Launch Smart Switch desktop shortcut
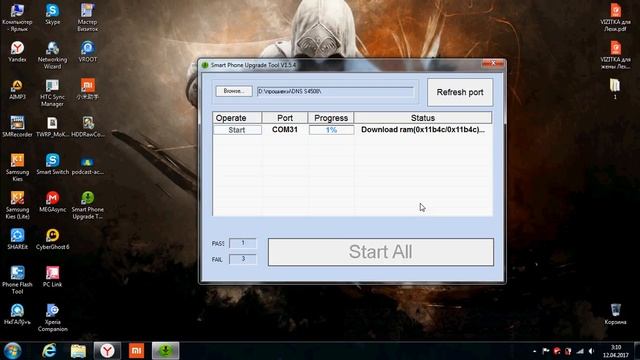 pyautogui.click(x=52, y=164)
